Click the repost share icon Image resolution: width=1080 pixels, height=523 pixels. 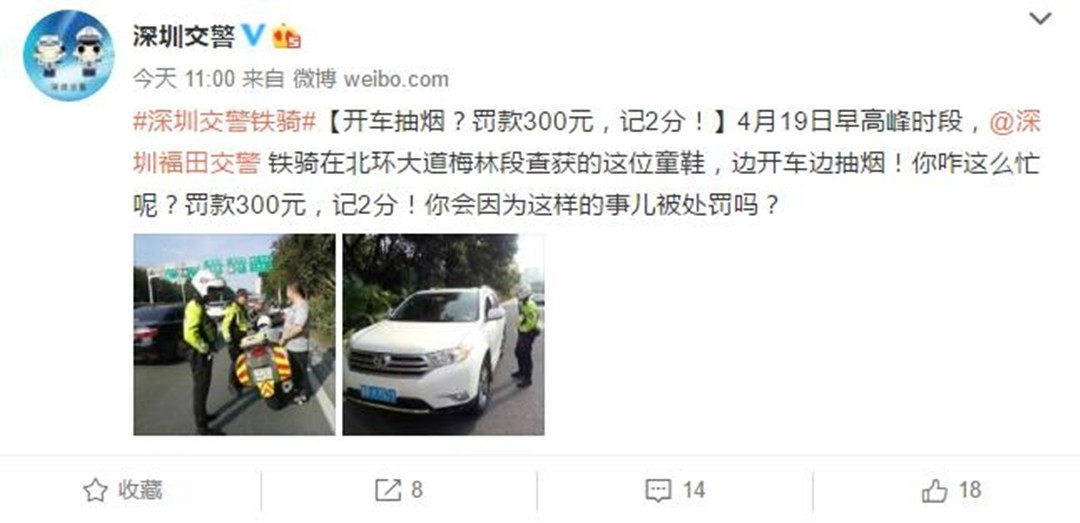388,490
